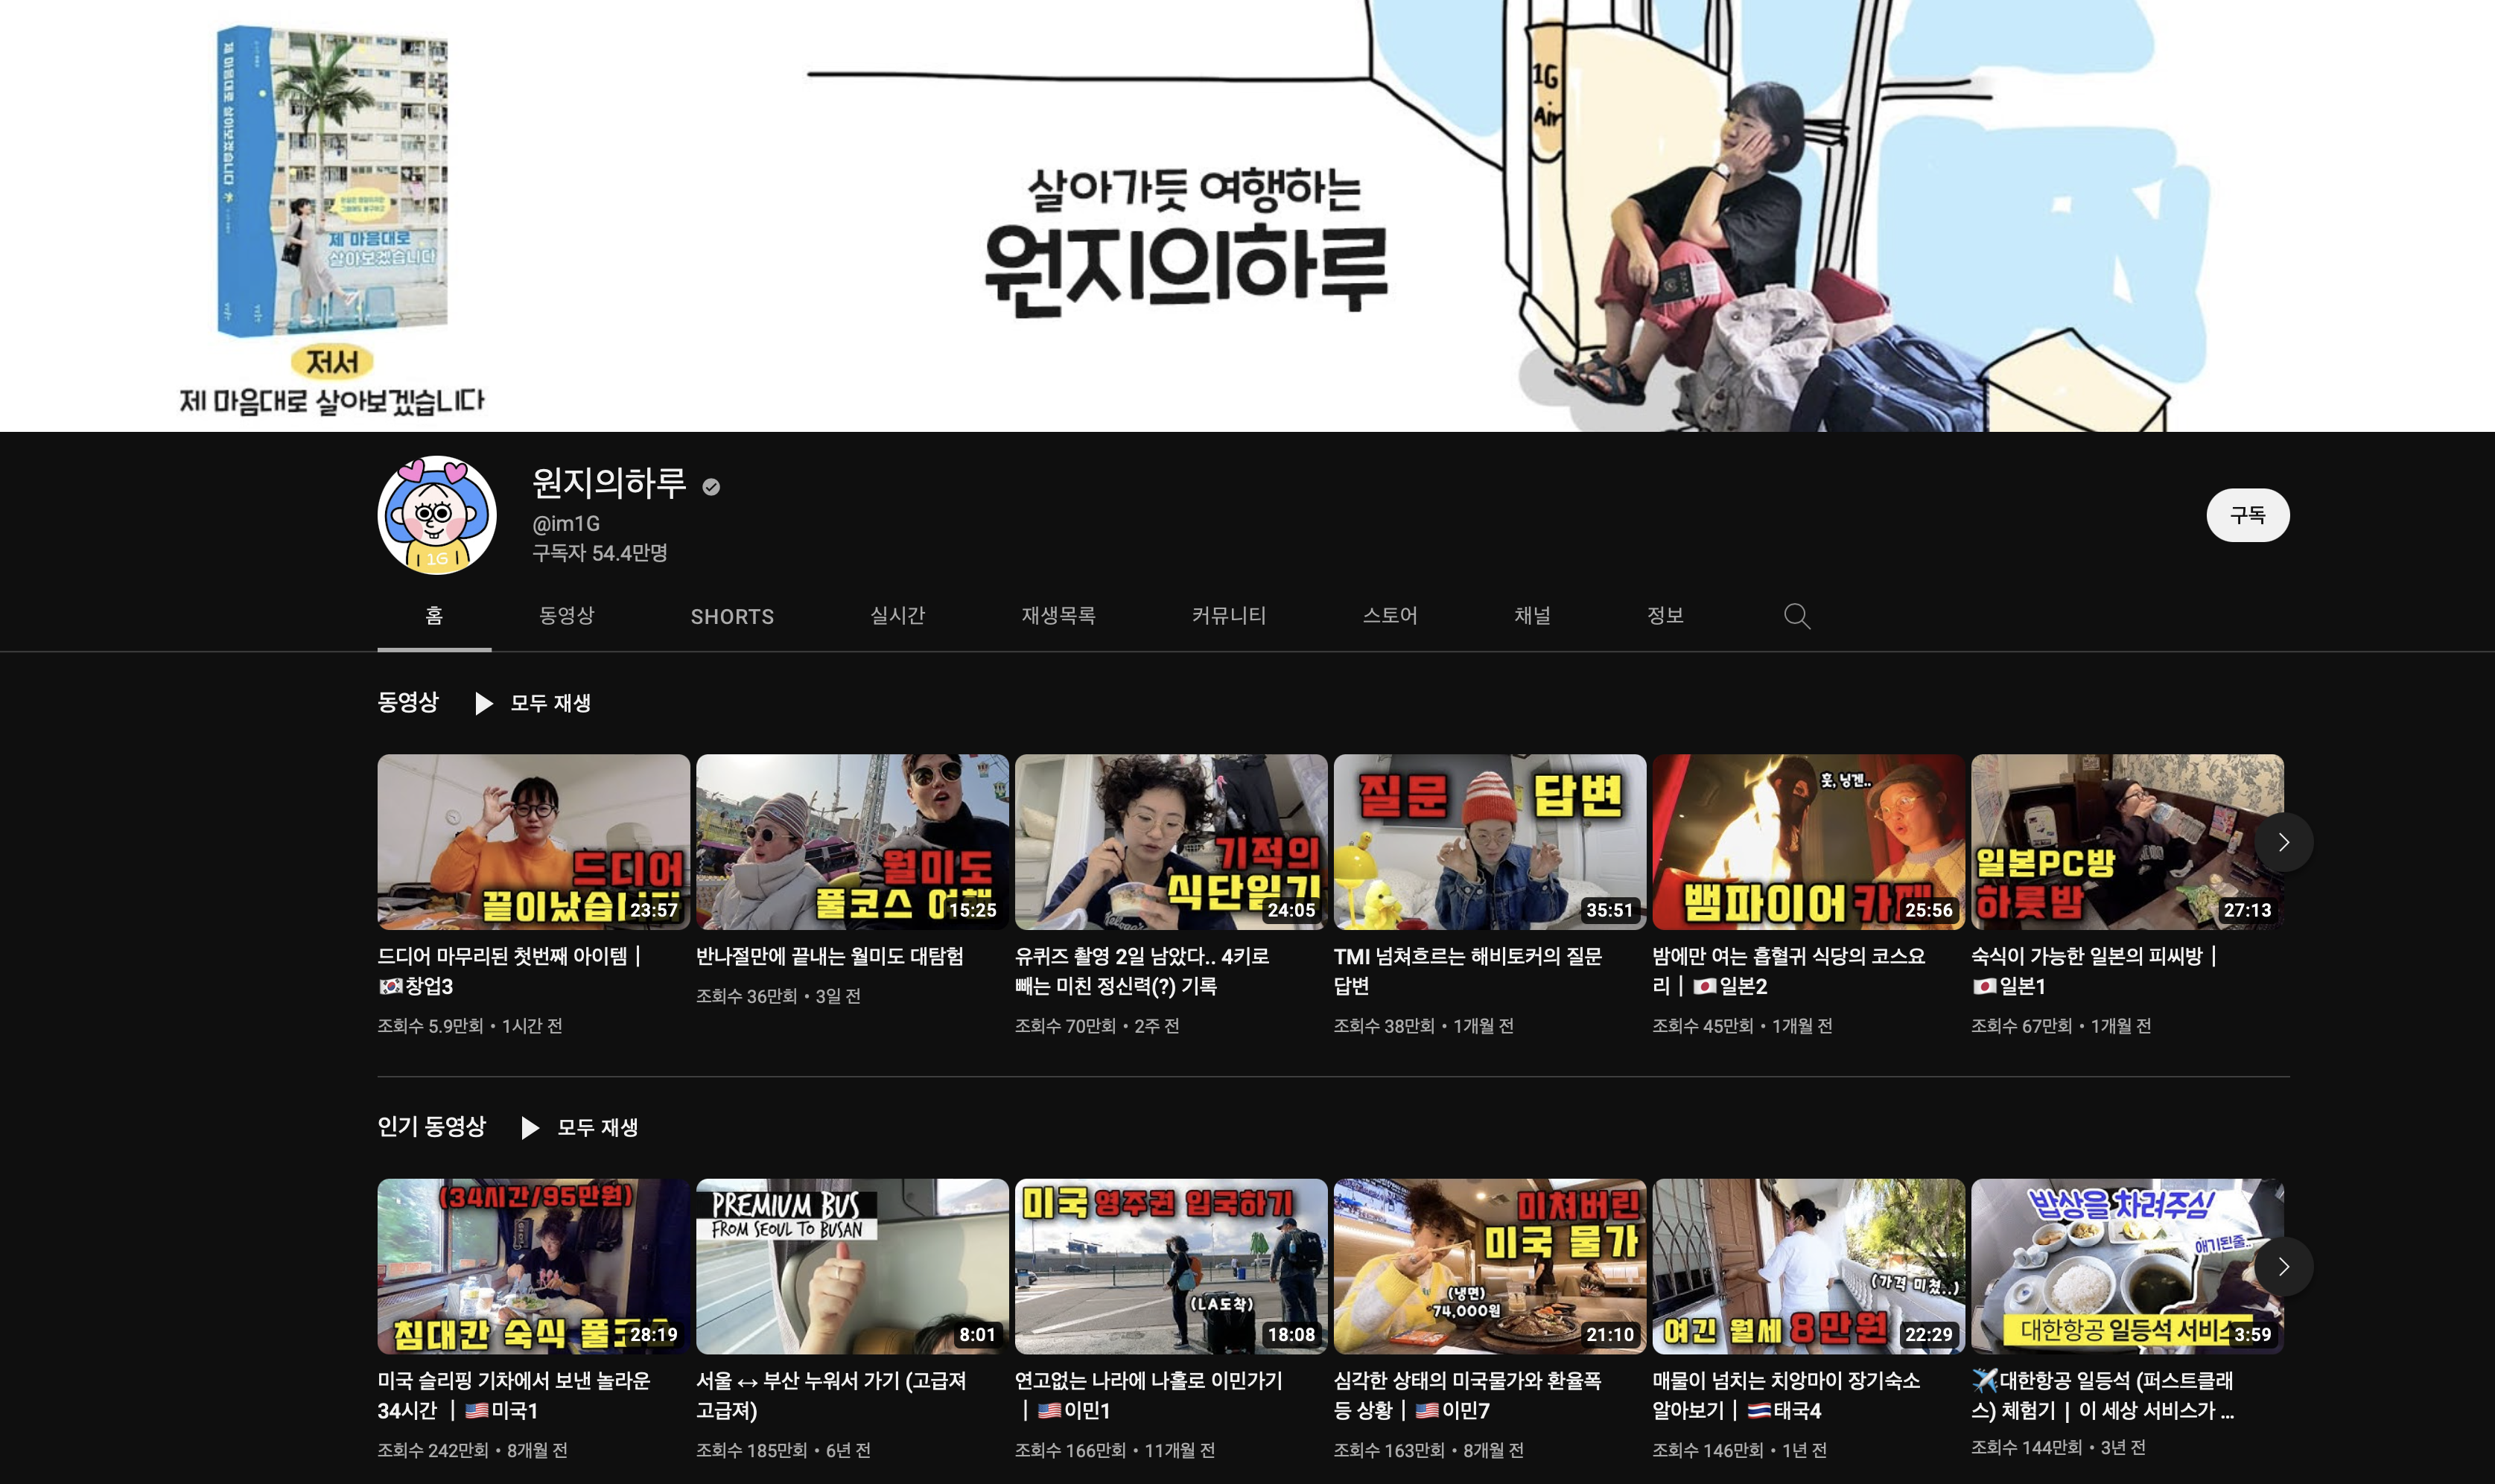Open the 재생목록 tab
The image size is (2495, 1484).
pos(1058,616)
